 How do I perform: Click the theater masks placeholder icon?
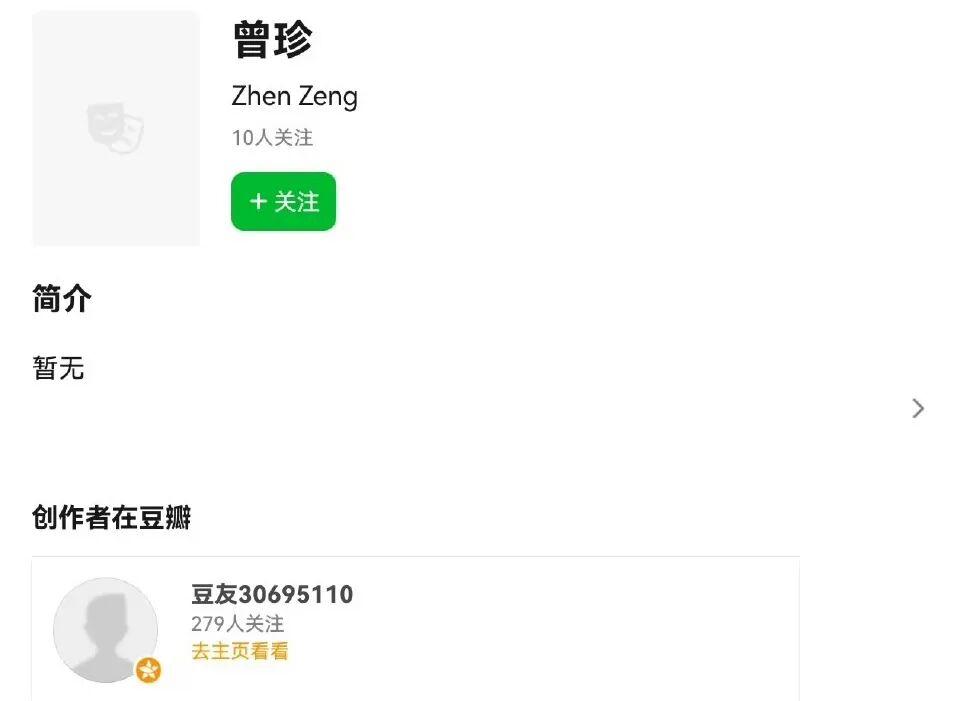tap(116, 129)
